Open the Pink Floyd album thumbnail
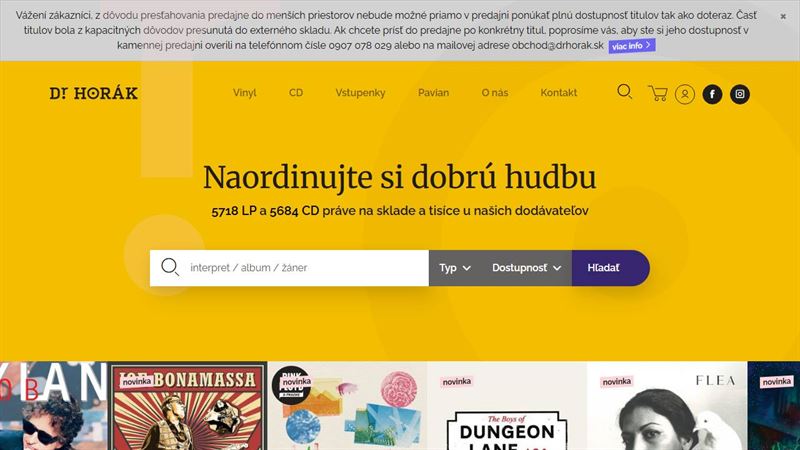 pos(347,406)
